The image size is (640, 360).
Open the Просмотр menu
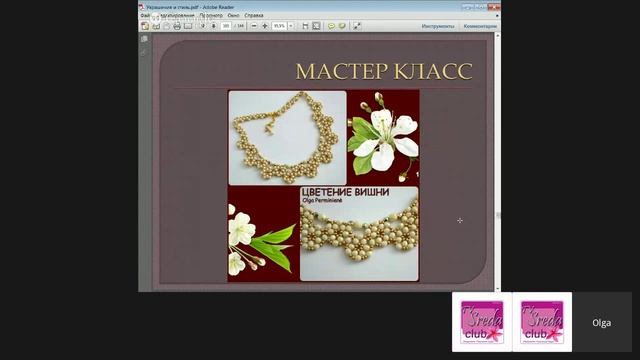click(x=211, y=16)
